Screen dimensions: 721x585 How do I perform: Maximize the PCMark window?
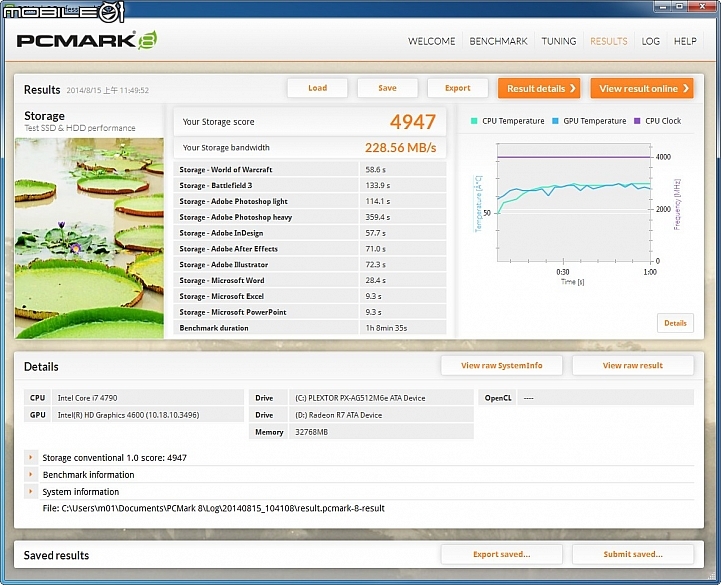click(x=679, y=6)
